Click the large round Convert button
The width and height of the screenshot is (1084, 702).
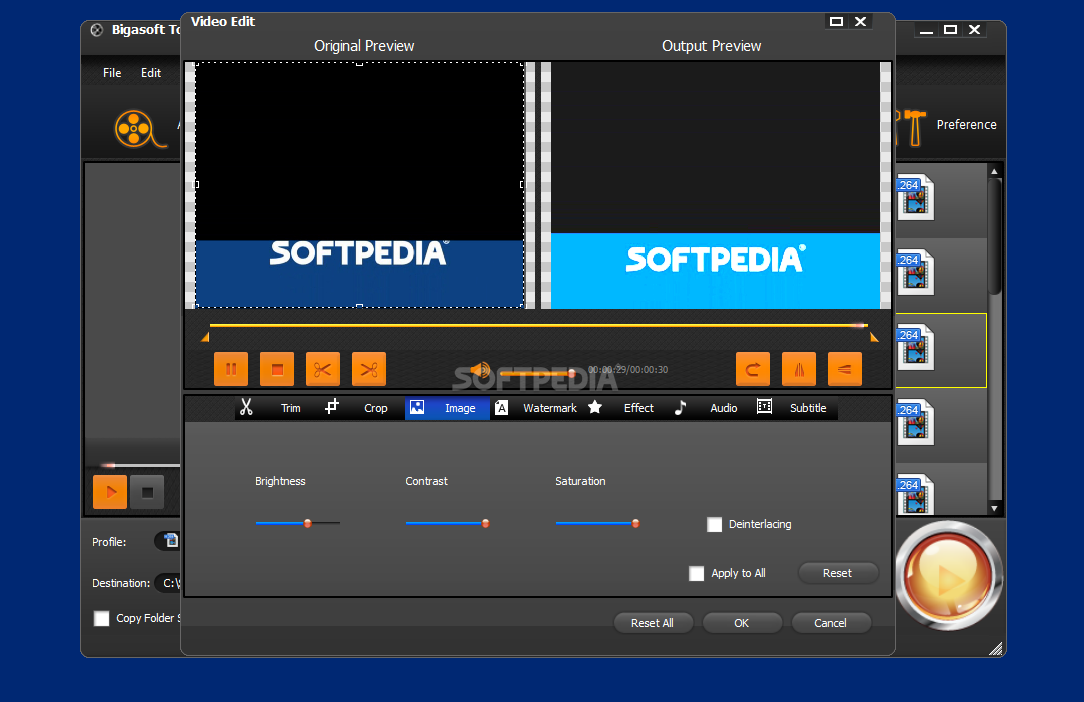(x=948, y=575)
